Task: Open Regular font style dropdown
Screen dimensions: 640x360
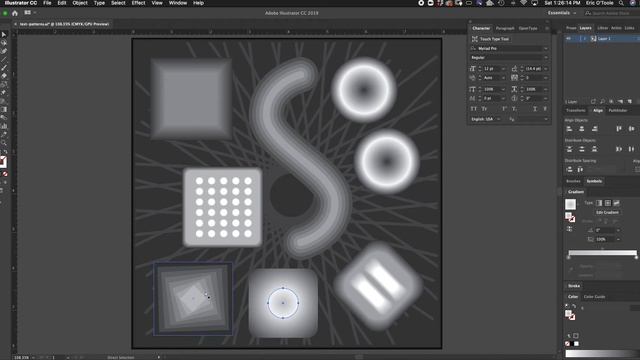Action: tap(546, 58)
